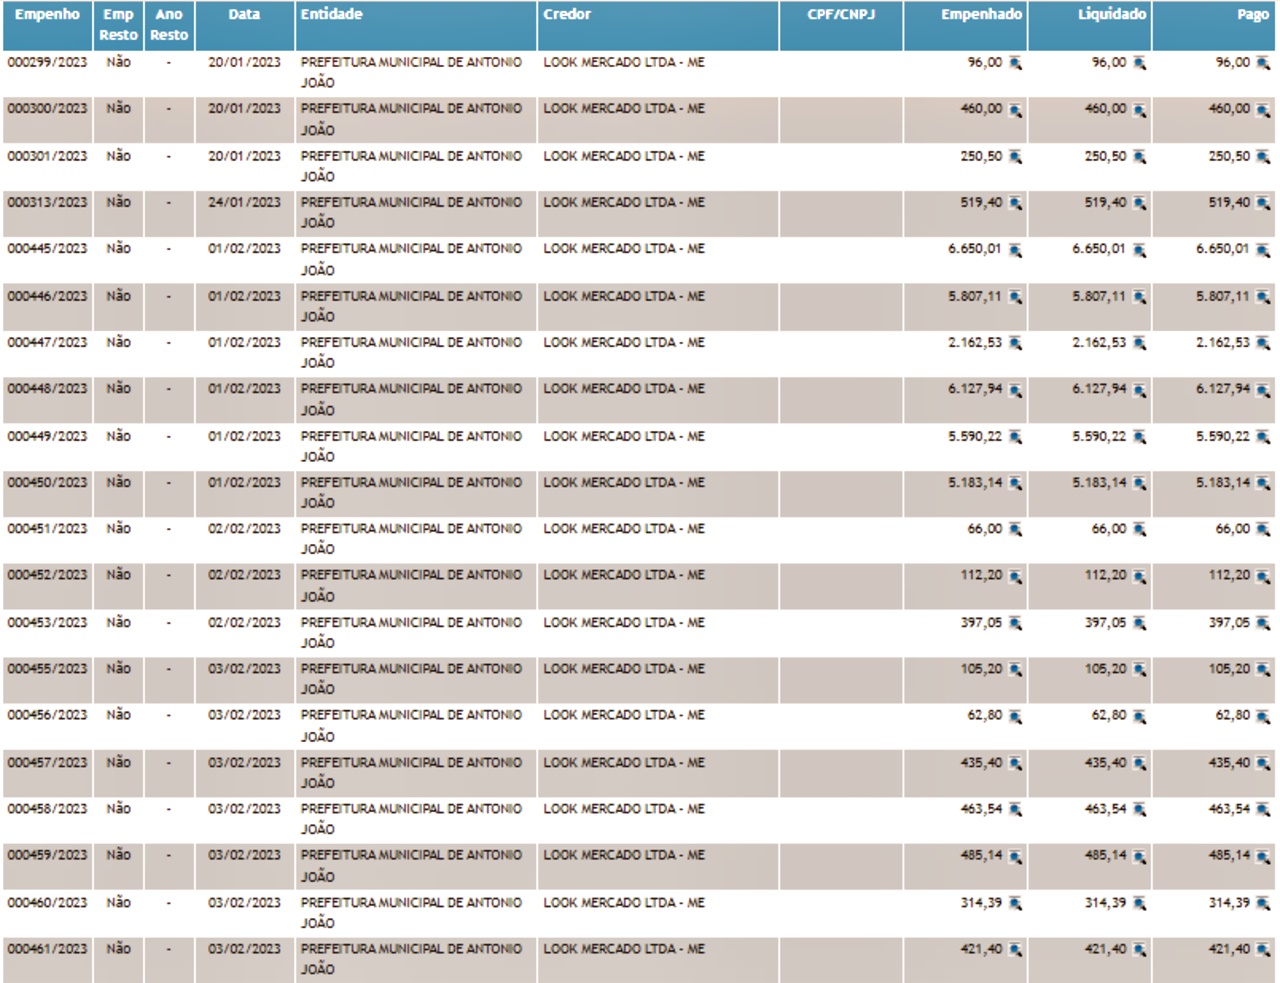Open Empenhado details for 000458/2023
The height and width of the screenshot is (983, 1280).
pos(1015,810)
